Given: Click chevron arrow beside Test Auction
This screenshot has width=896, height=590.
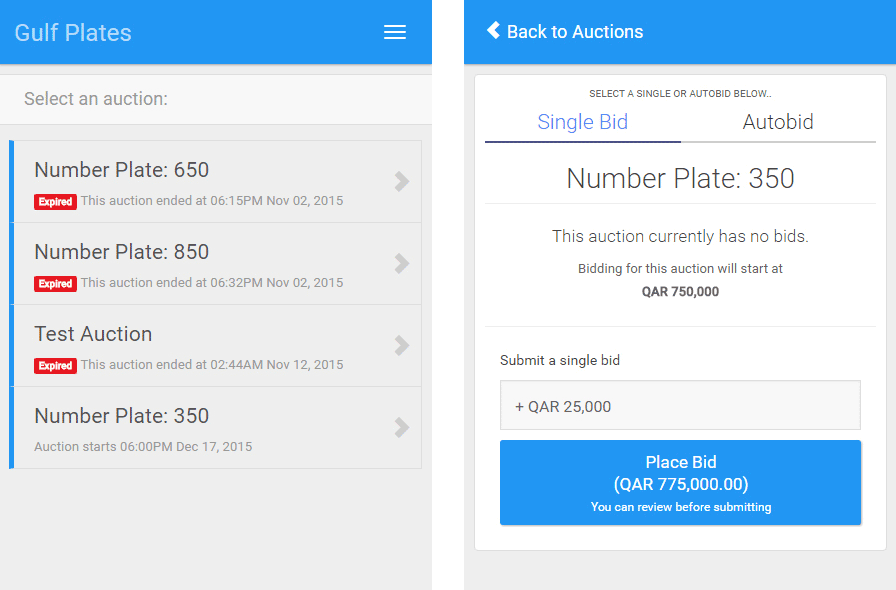Looking at the screenshot, I should [x=402, y=345].
